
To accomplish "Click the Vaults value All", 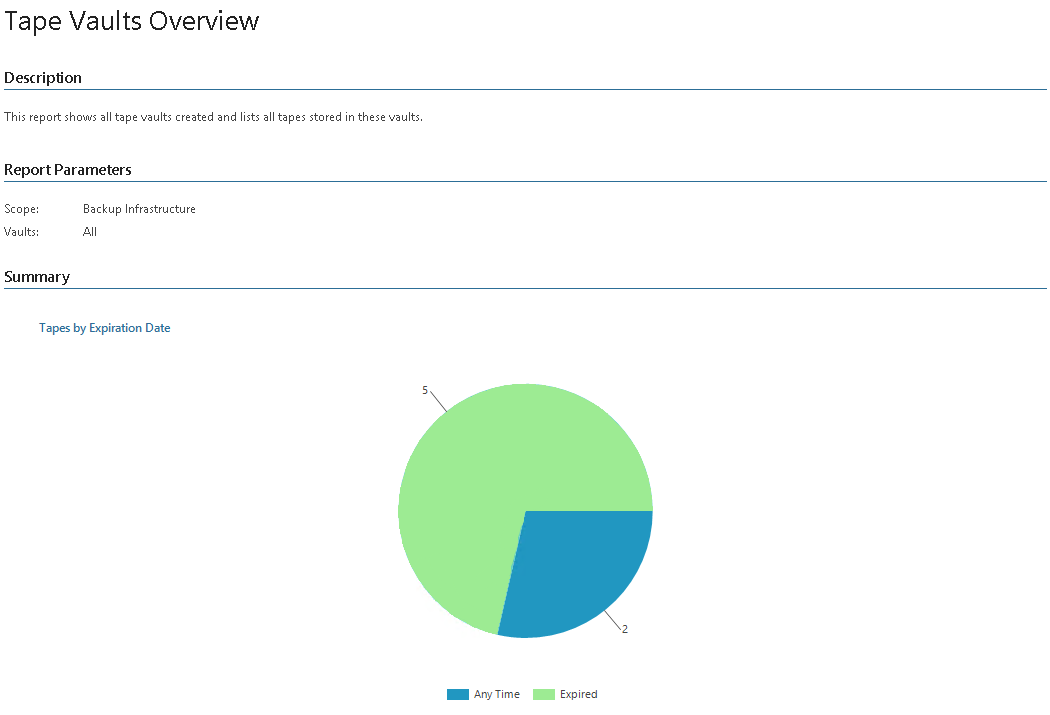I will [90, 232].
